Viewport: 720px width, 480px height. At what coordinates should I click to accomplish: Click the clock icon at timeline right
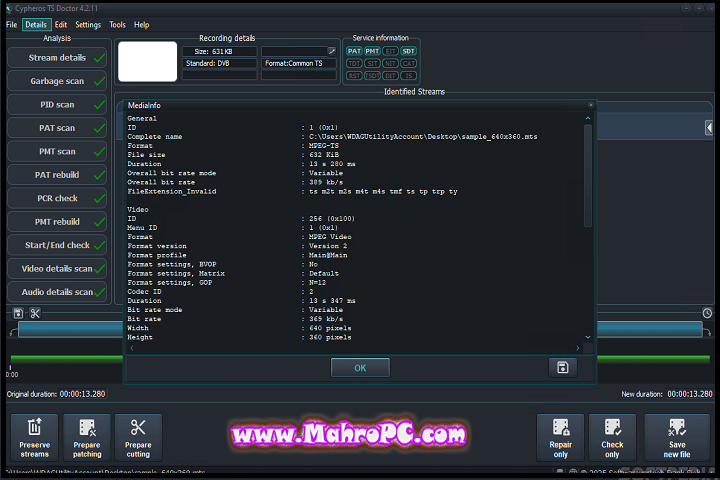click(x=707, y=313)
